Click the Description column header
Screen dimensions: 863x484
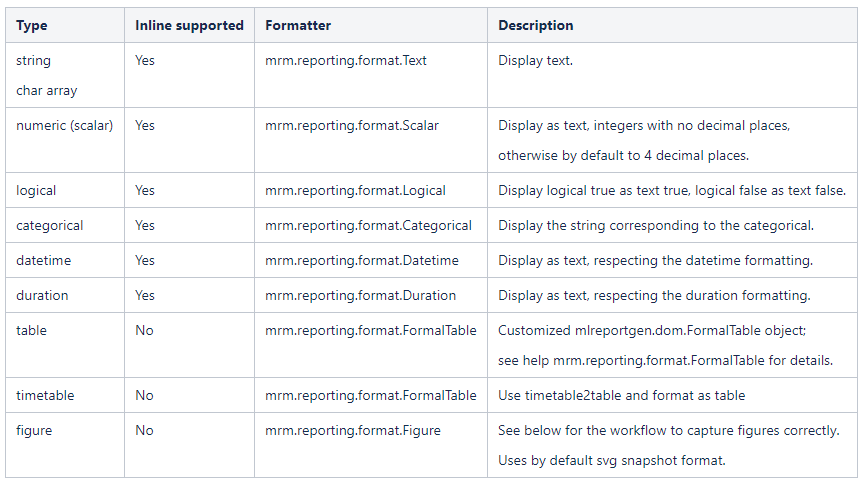pyautogui.click(x=536, y=25)
